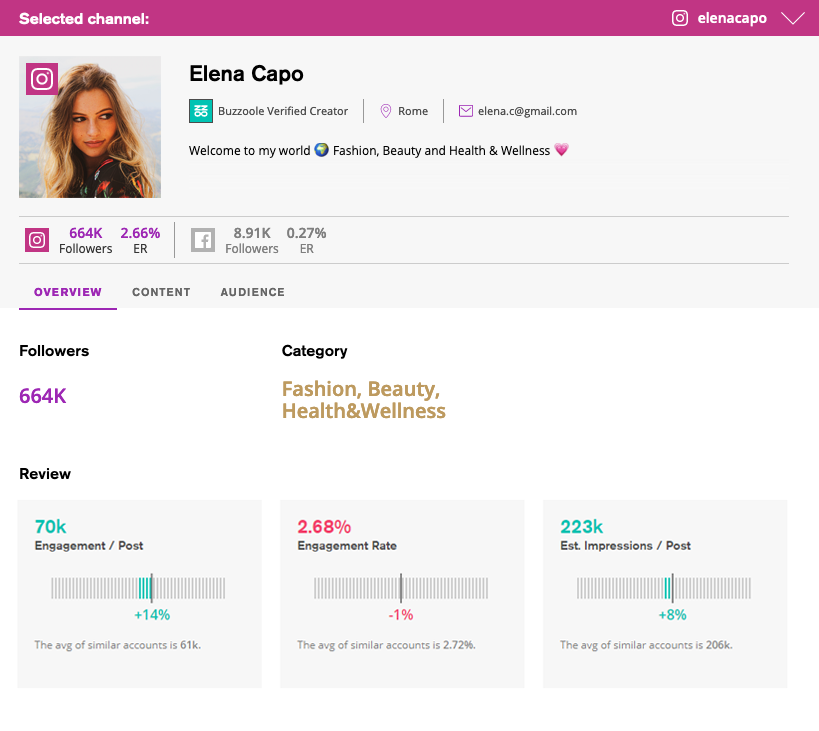Click the Instagram badge on the profile photo
The image size is (819, 731).
[x=42, y=79]
